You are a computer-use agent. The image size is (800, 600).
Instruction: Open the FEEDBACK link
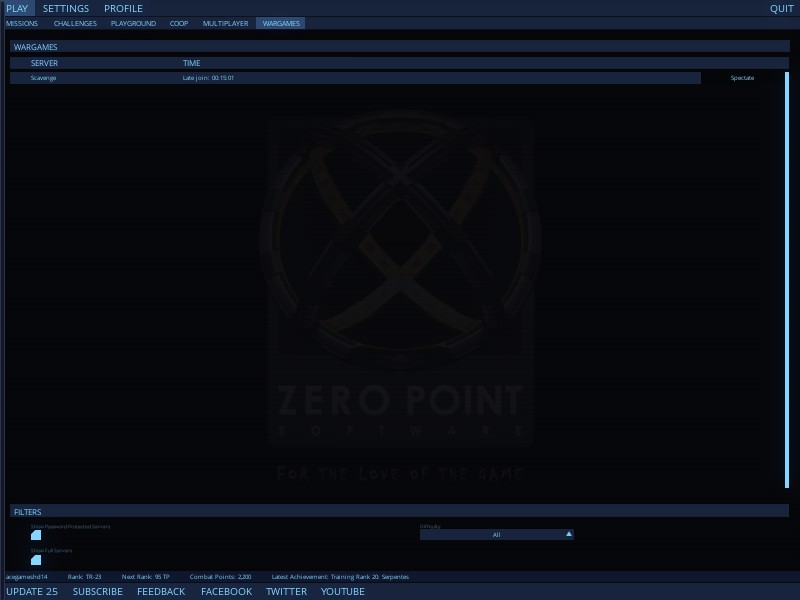click(x=161, y=591)
